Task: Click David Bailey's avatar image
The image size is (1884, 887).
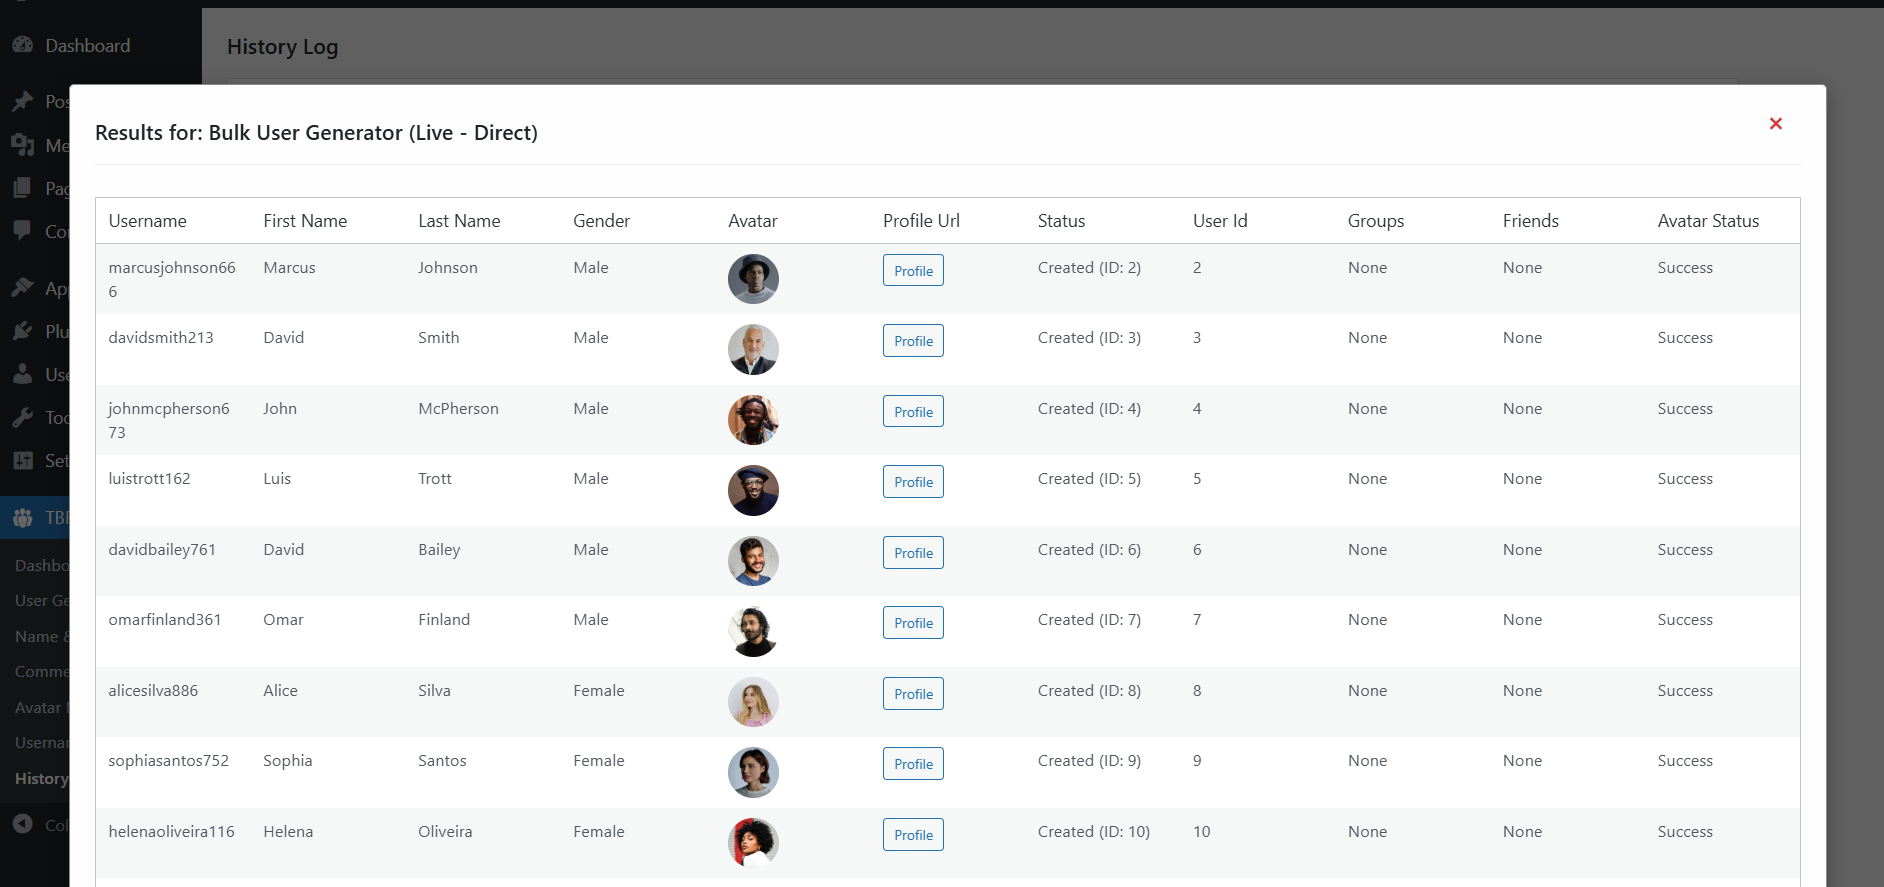Action: tap(753, 561)
